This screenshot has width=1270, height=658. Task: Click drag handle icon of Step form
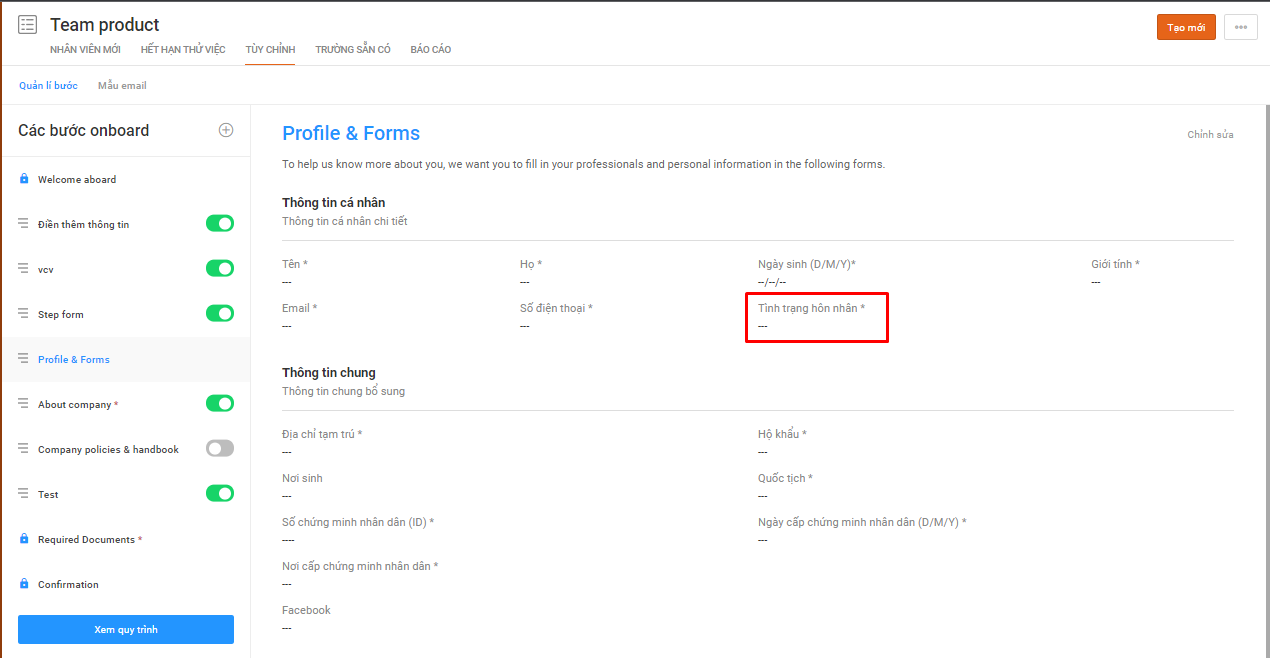23,313
